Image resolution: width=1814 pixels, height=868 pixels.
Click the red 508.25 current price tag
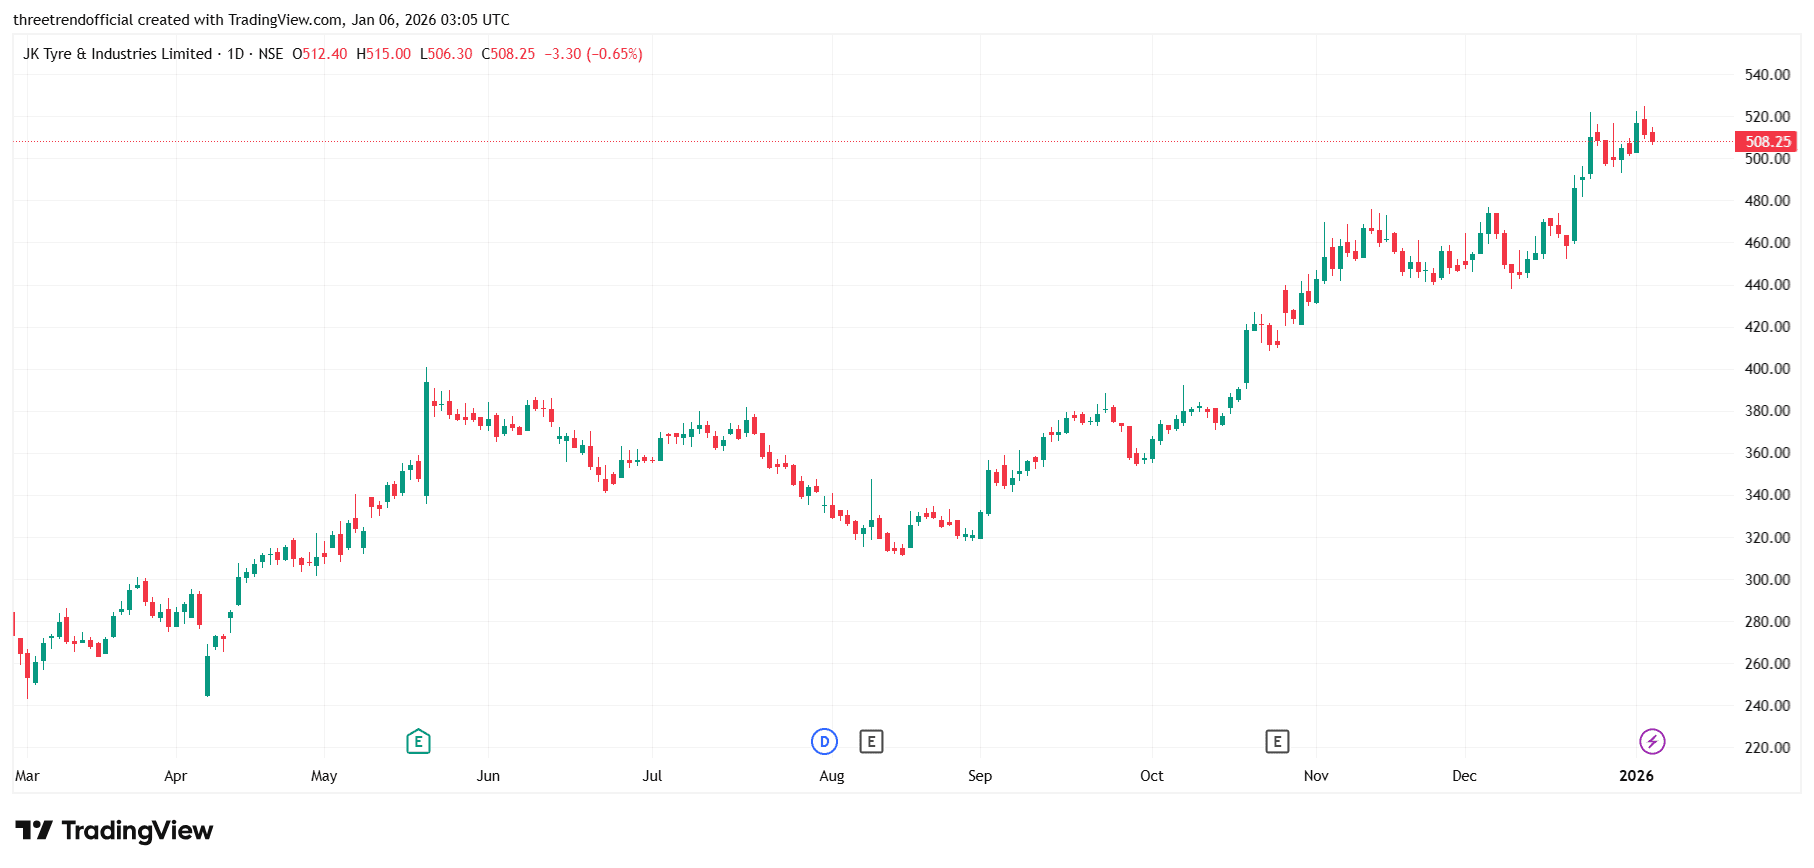pyautogui.click(x=1767, y=142)
